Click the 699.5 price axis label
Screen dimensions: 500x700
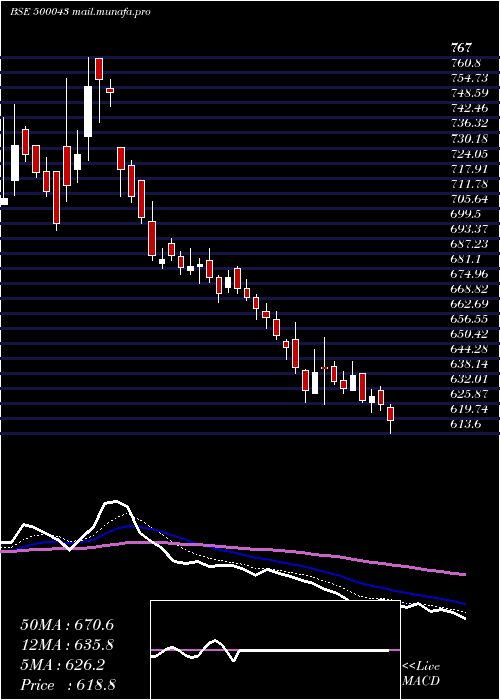468,213
